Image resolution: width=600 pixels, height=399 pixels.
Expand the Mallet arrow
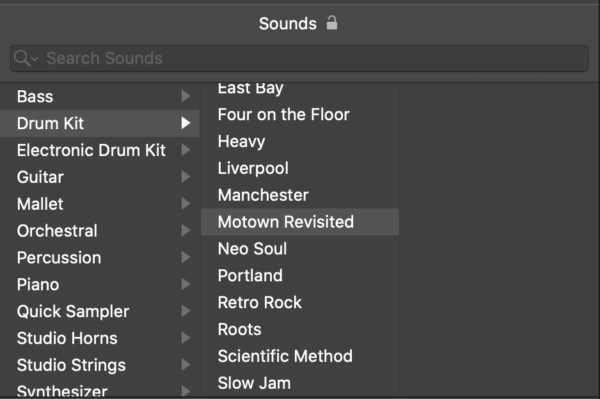[x=186, y=204]
